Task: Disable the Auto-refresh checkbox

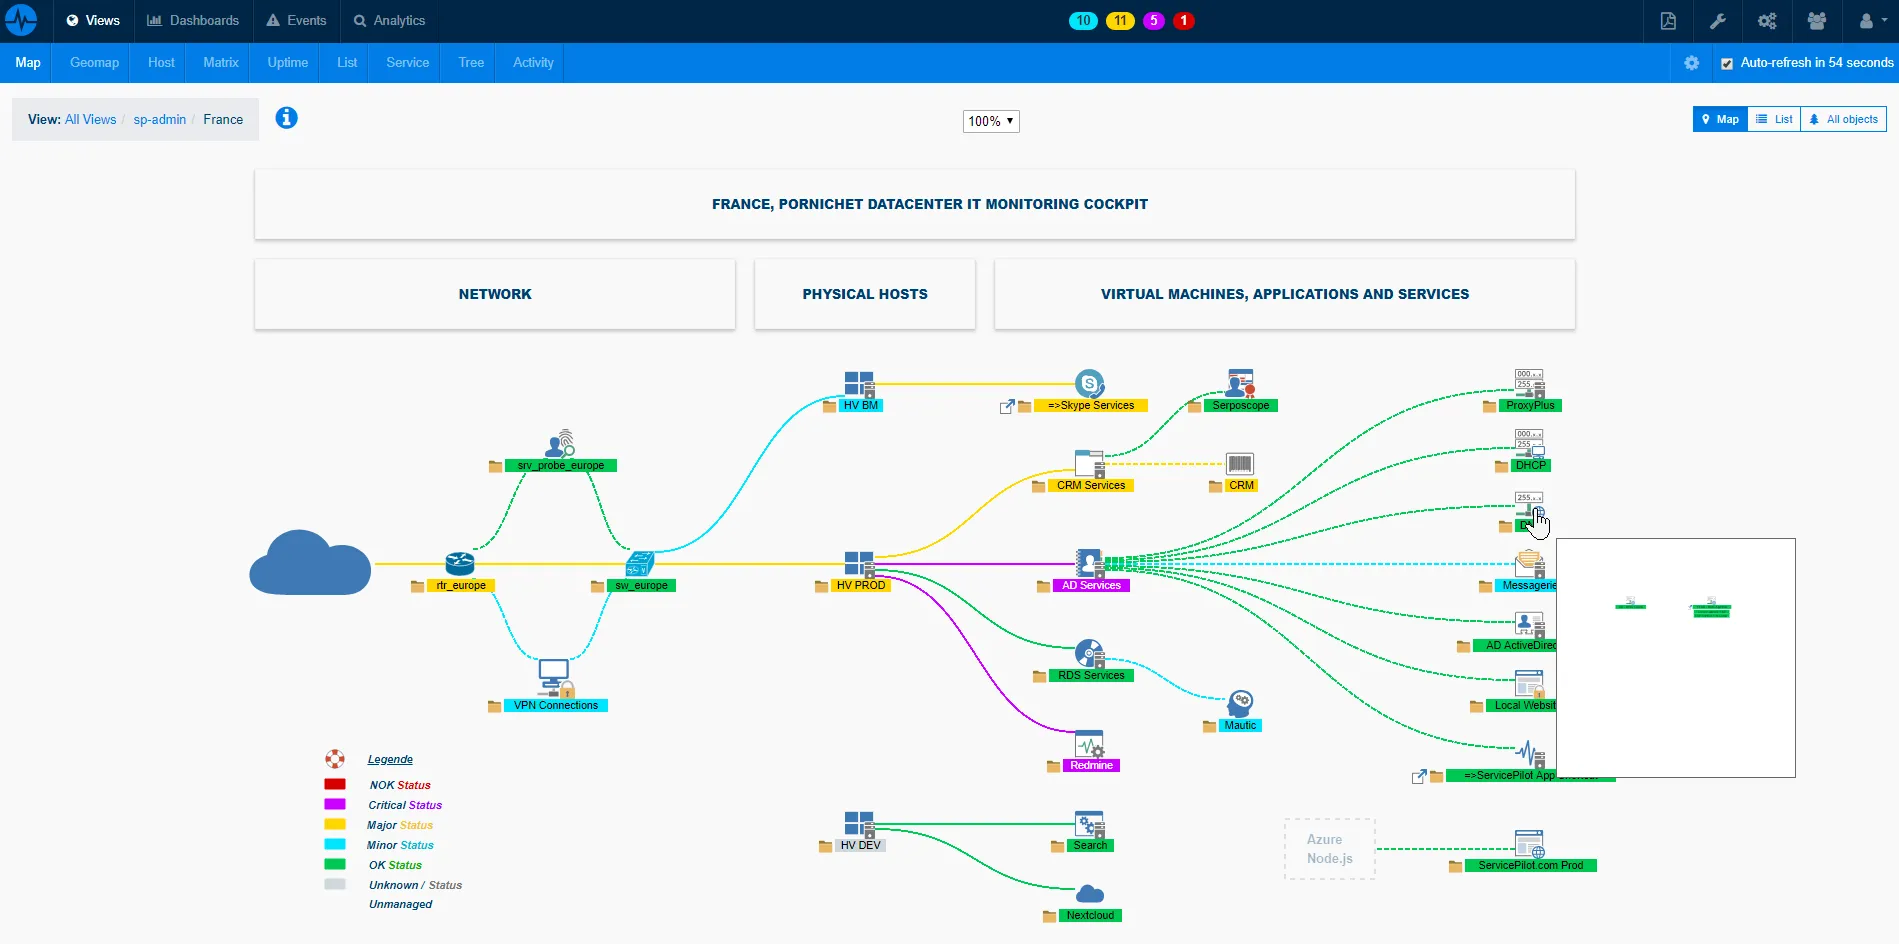Action: point(1727,62)
